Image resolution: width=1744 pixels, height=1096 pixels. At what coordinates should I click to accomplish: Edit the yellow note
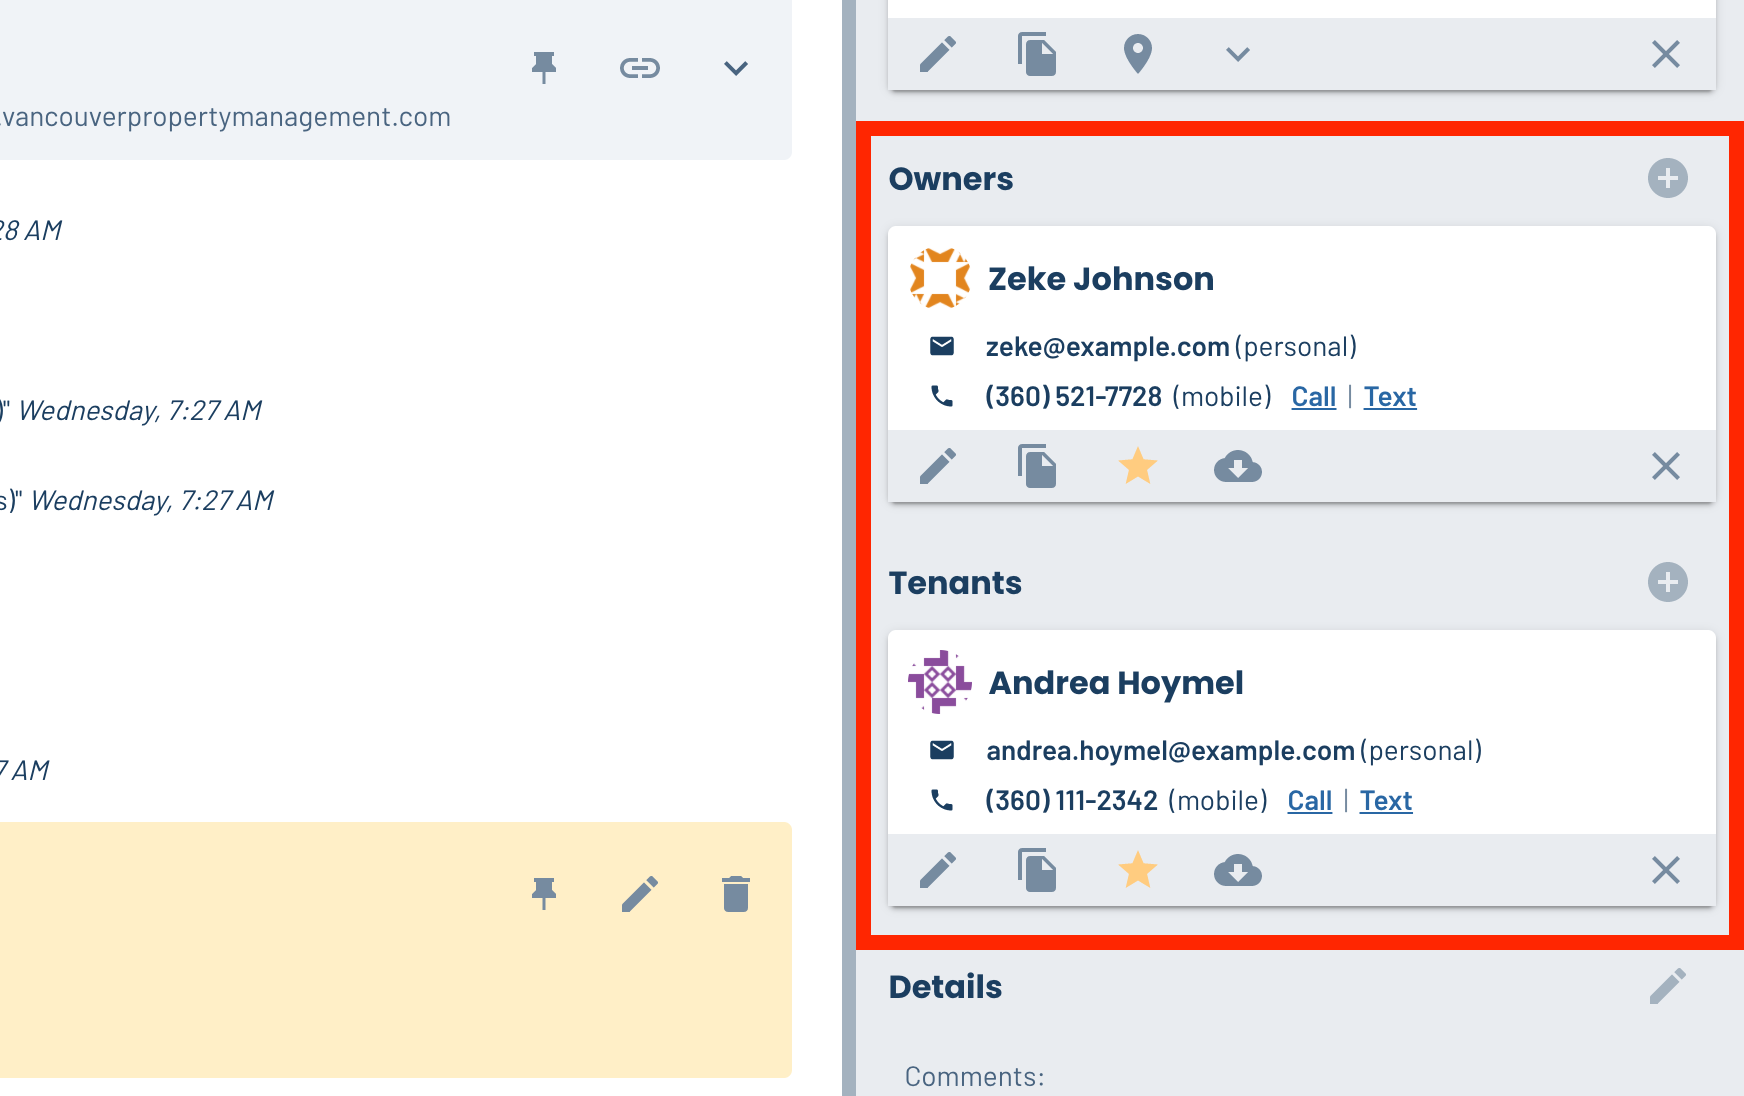click(640, 894)
